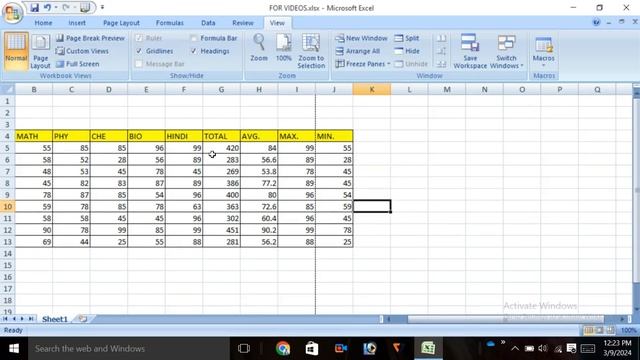Select the cell containing 90.2
This screenshot has height=360, width=640.
point(259,230)
